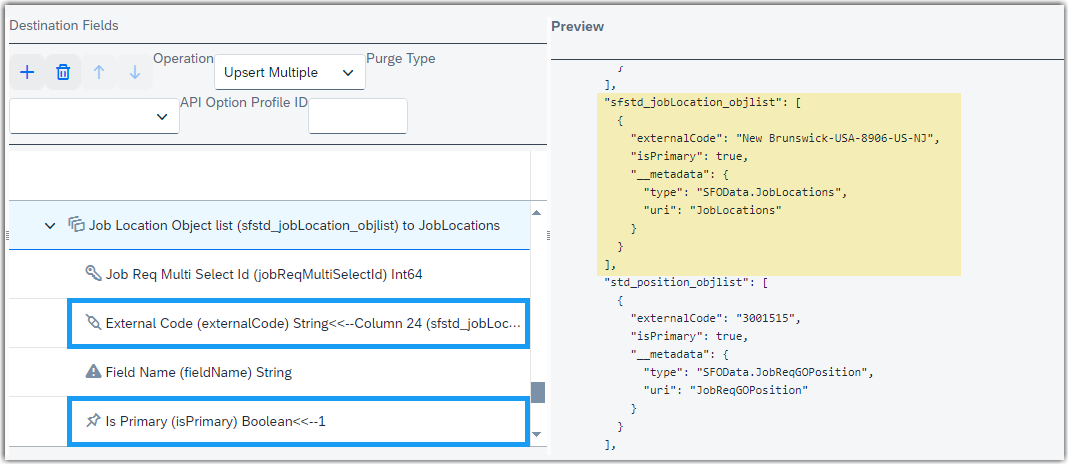Click the key icon beside Job Req Multi Select Id
The height and width of the screenshot is (465, 1069).
(93, 274)
